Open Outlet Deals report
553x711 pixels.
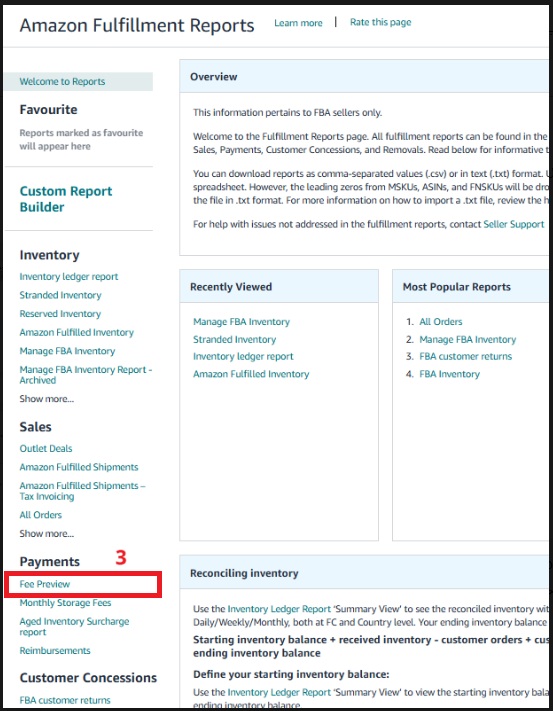point(46,448)
